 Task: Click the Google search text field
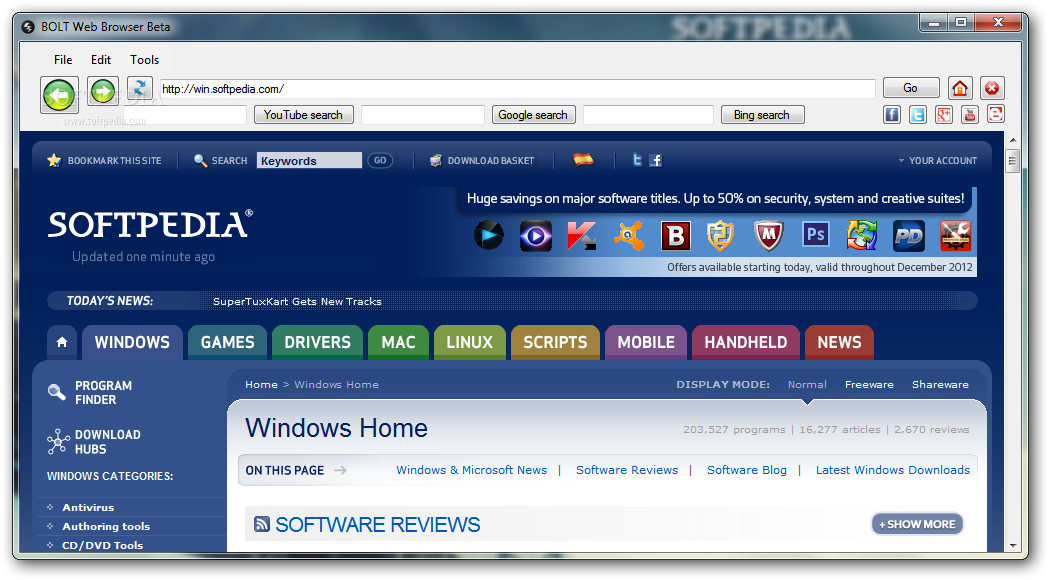tap(423, 114)
